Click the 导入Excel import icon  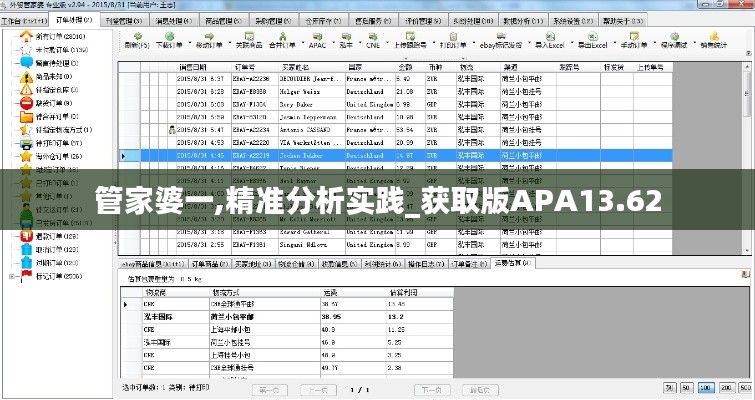point(550,37)
